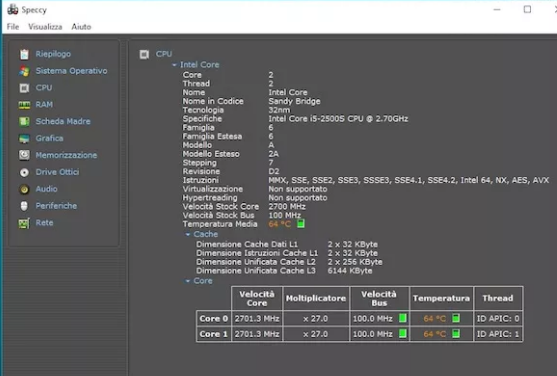The image size is (557, 376).
Task: Select the Audio speaker icon
Action: pos(24,189)
